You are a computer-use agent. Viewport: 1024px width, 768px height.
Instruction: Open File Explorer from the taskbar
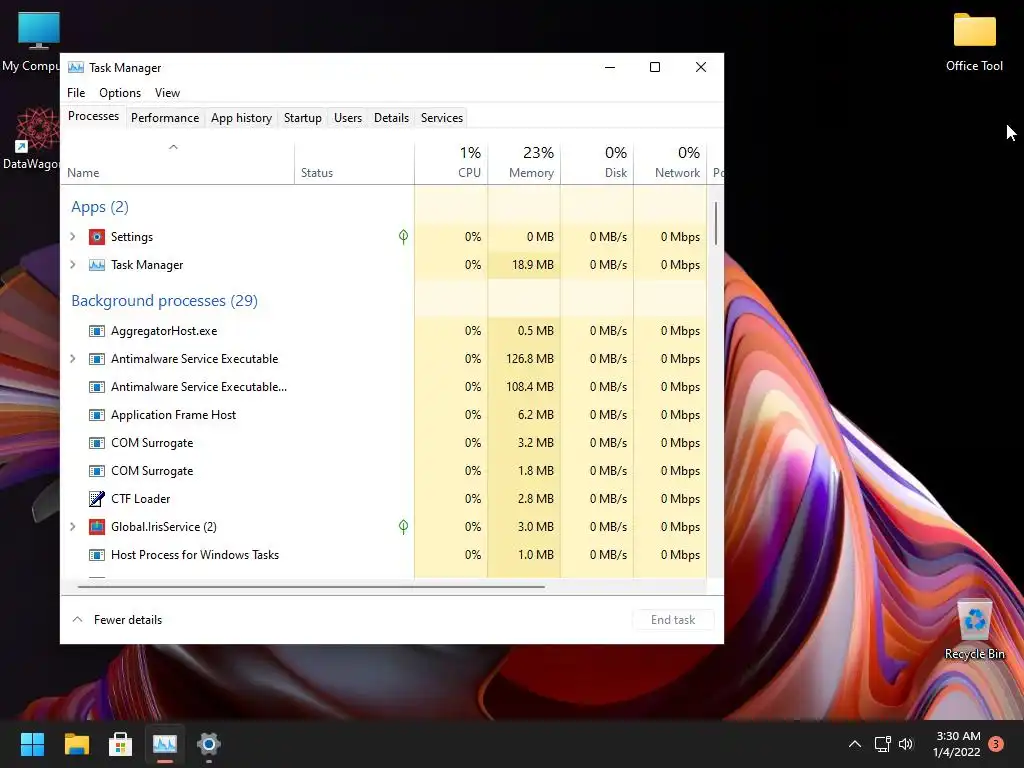76,744
